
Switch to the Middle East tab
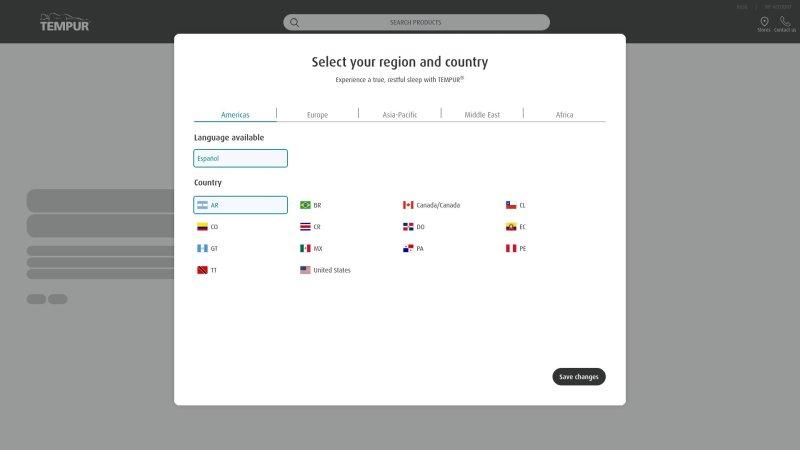click(482, 115)
